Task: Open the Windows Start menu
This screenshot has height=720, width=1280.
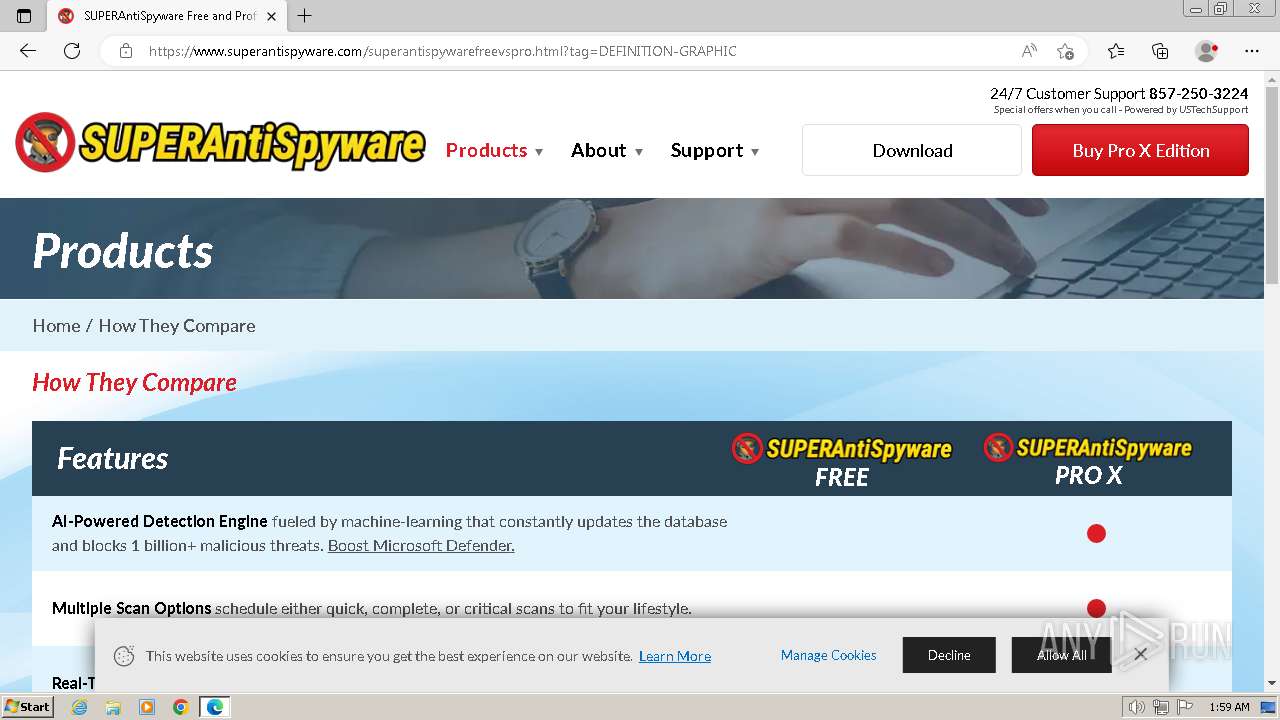Action: tap(28, 707)
